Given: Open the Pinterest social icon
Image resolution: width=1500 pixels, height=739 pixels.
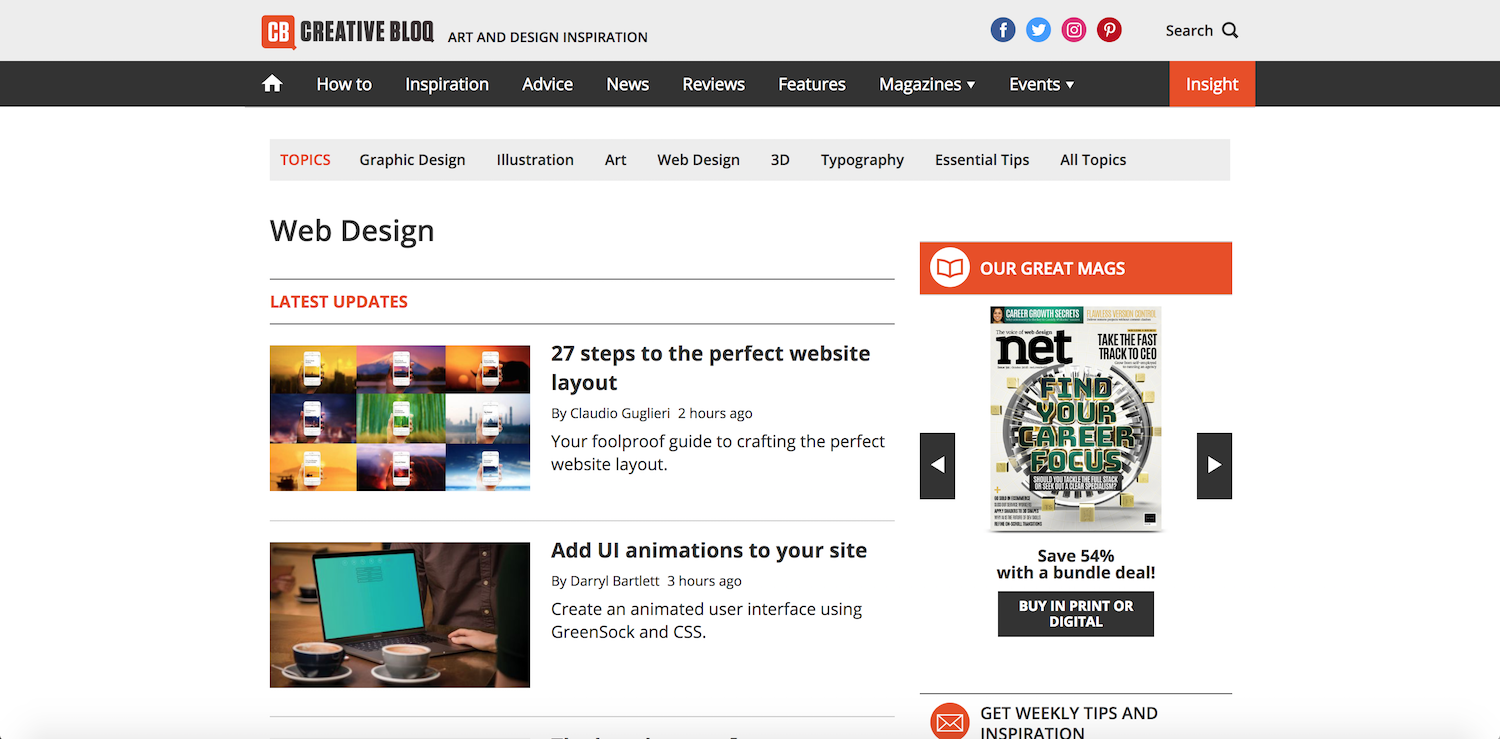Looking at the screenshot, I should pos(1109,30).
